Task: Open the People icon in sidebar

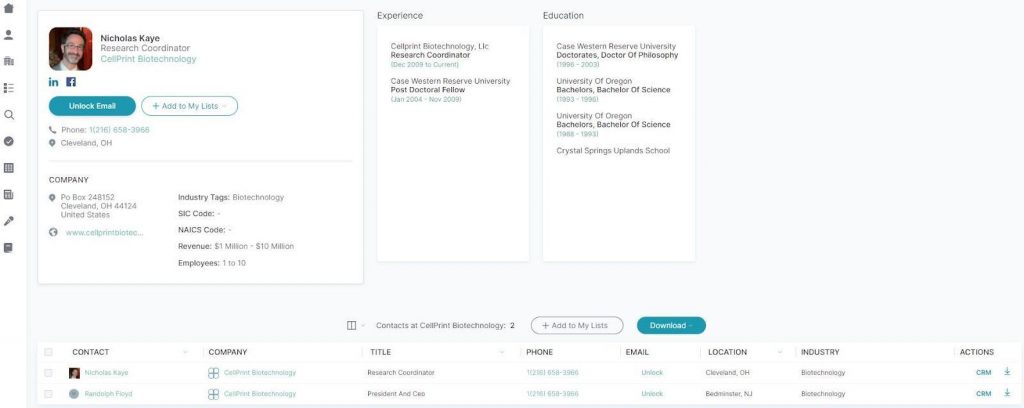Action: coord(8,35)
